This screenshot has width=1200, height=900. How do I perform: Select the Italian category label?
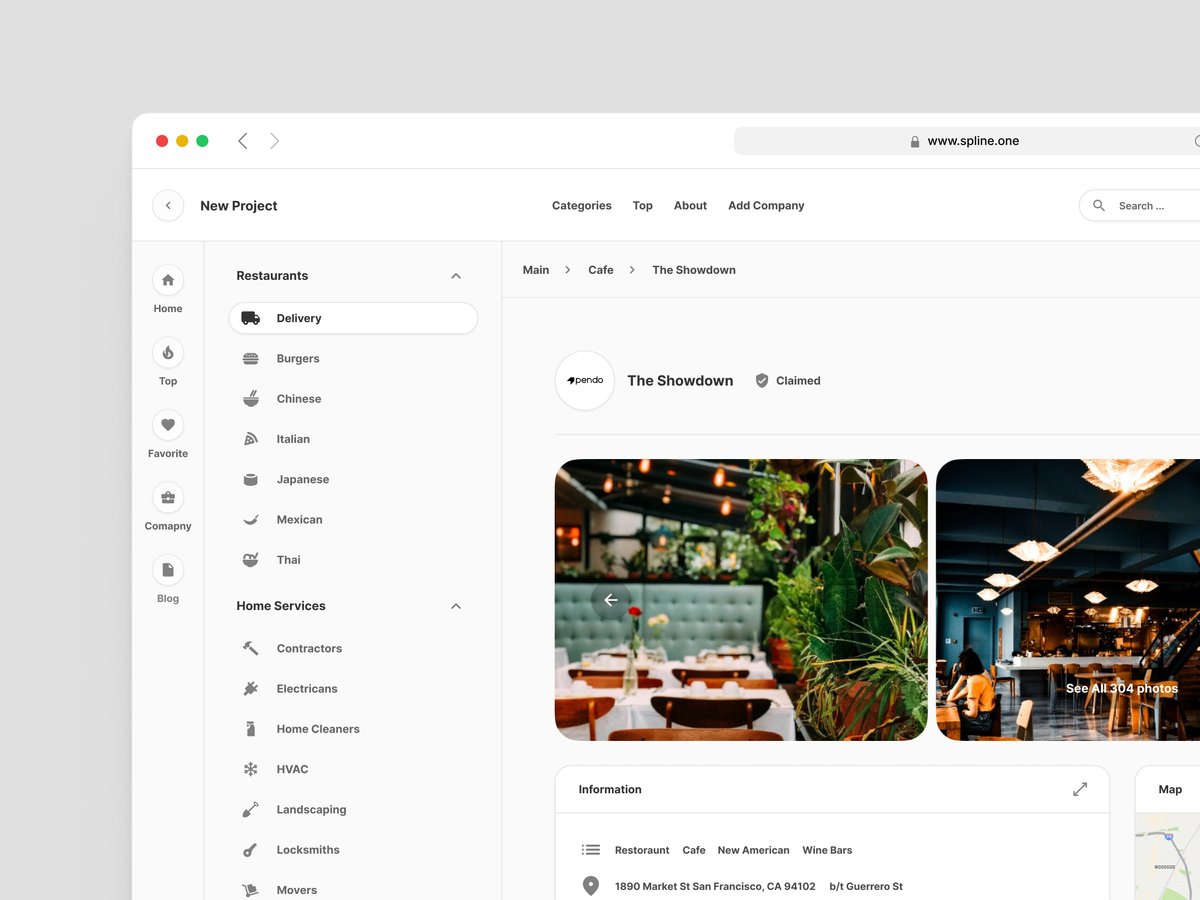point(293,439)
